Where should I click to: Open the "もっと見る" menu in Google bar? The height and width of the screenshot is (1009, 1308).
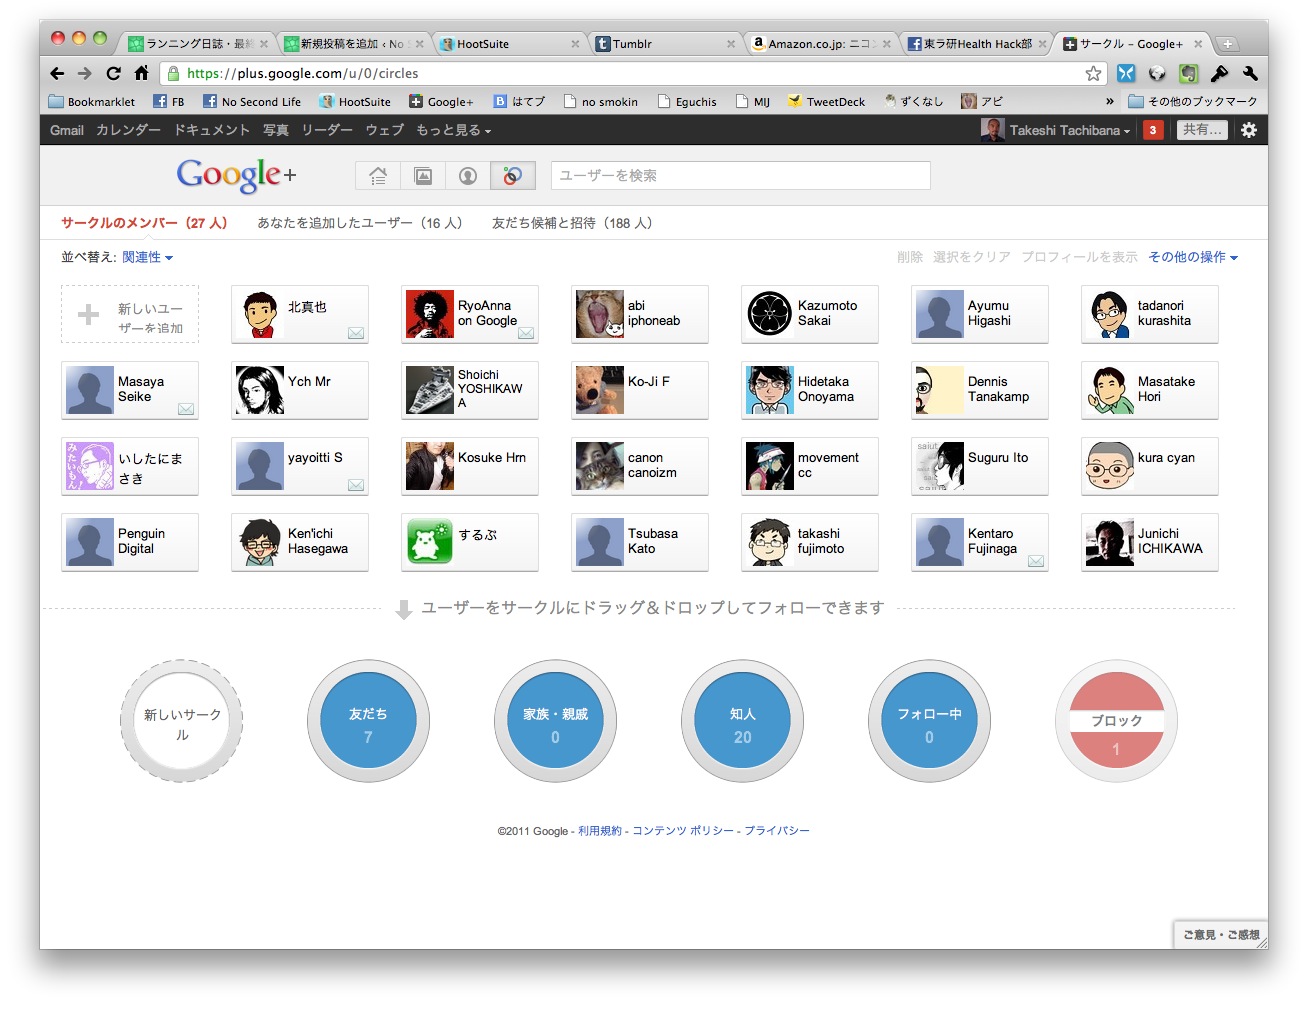pyautogui.click(x=453, y=130)
